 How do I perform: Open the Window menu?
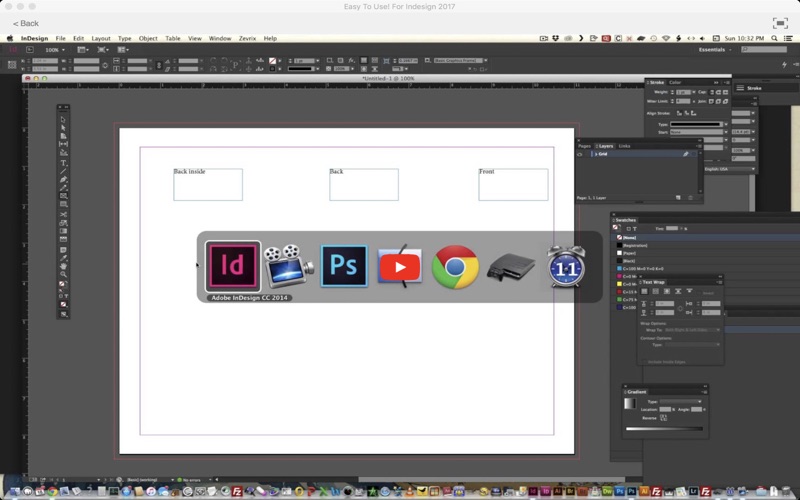220,38
